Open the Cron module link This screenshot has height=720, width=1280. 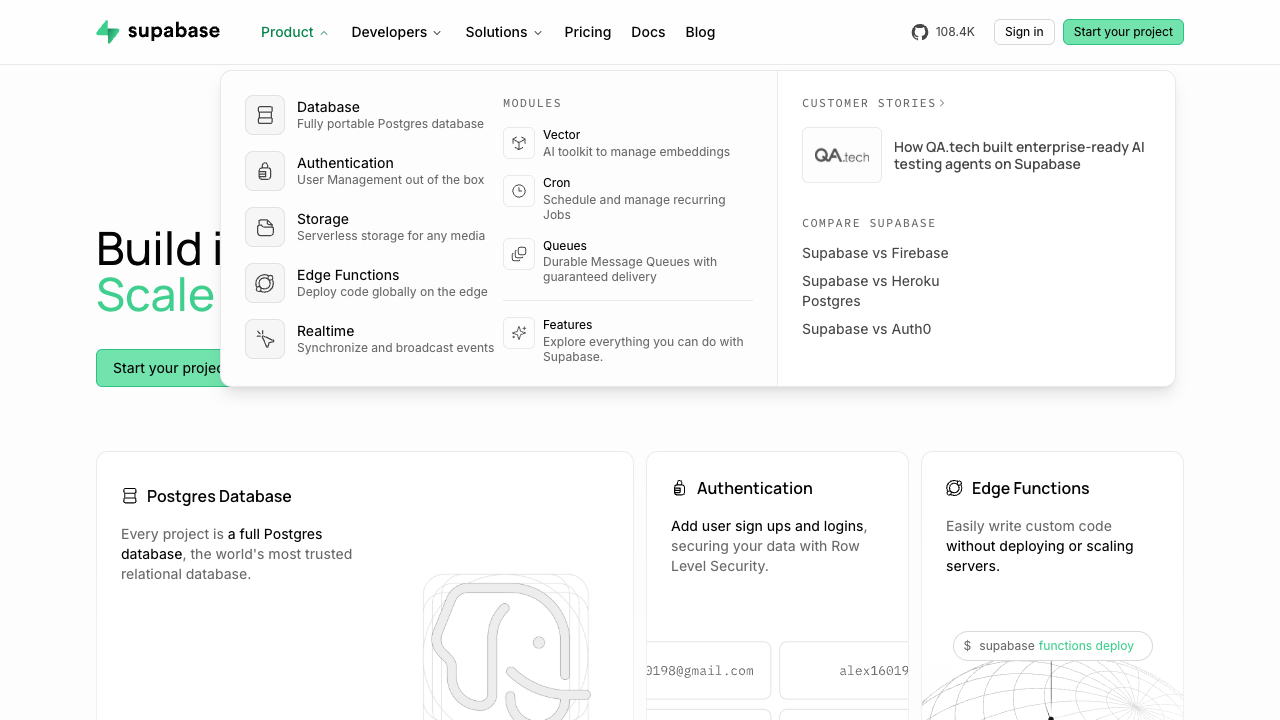click(x=627, y=199)
